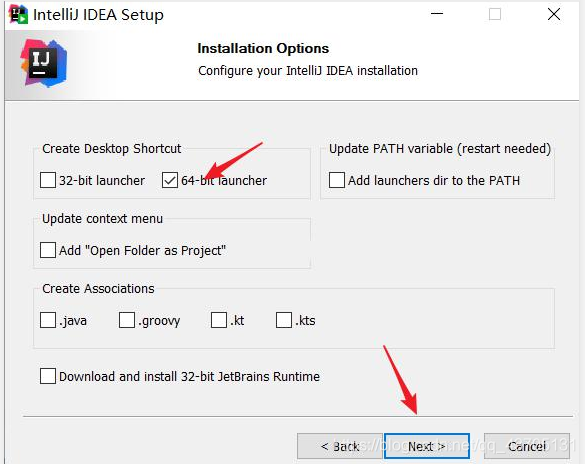Enable the .kts association checkbox
The width and height of the screenshot is (585, 464).
[x=284, y=320]
